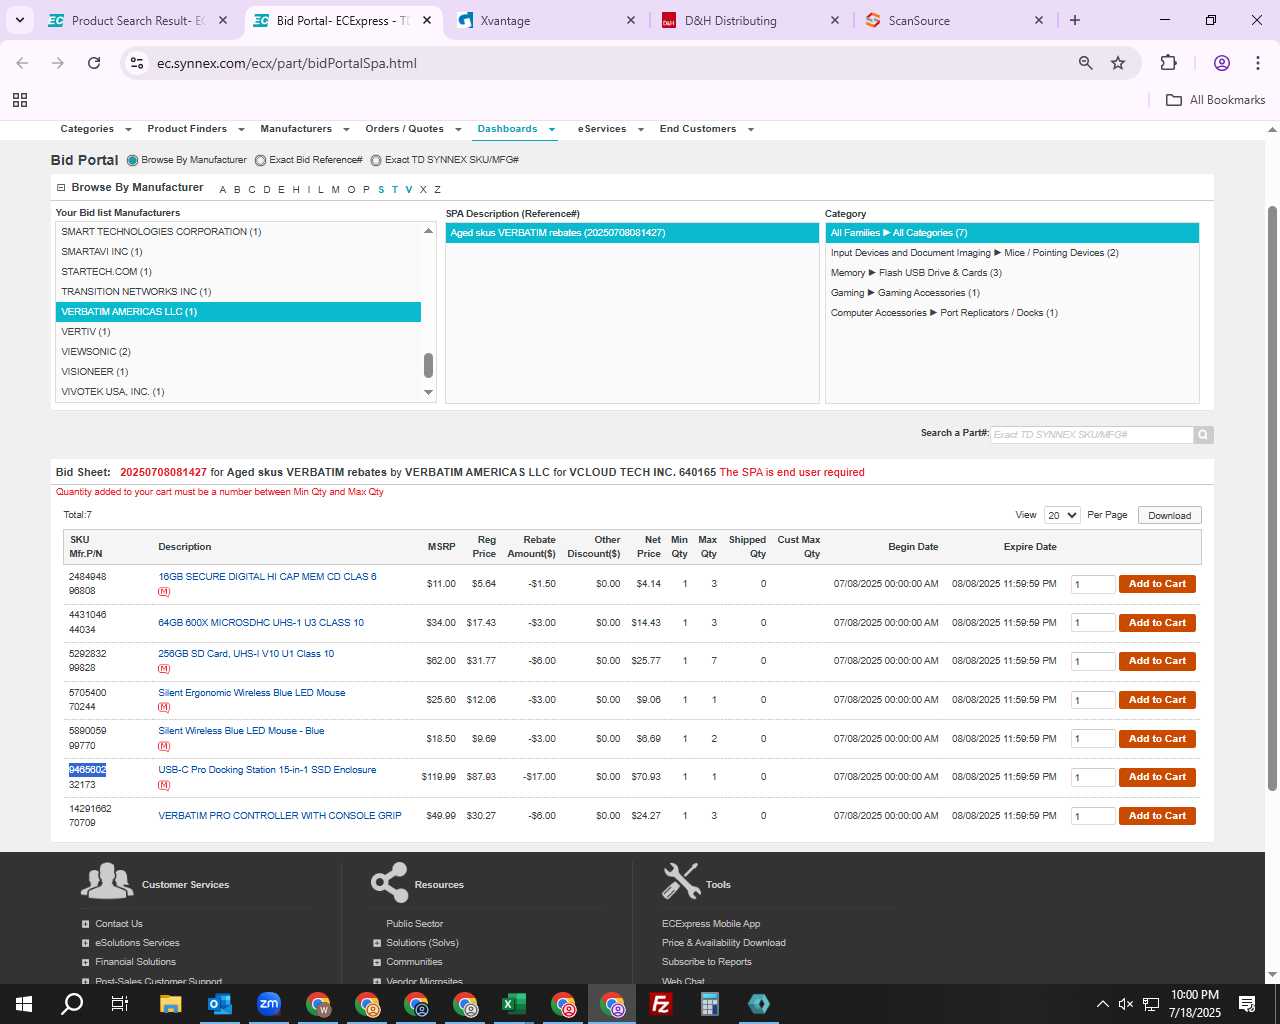Click the red M icon under 256GB SD Card
1280x1024 pixels.
click(x=164, y=669)
